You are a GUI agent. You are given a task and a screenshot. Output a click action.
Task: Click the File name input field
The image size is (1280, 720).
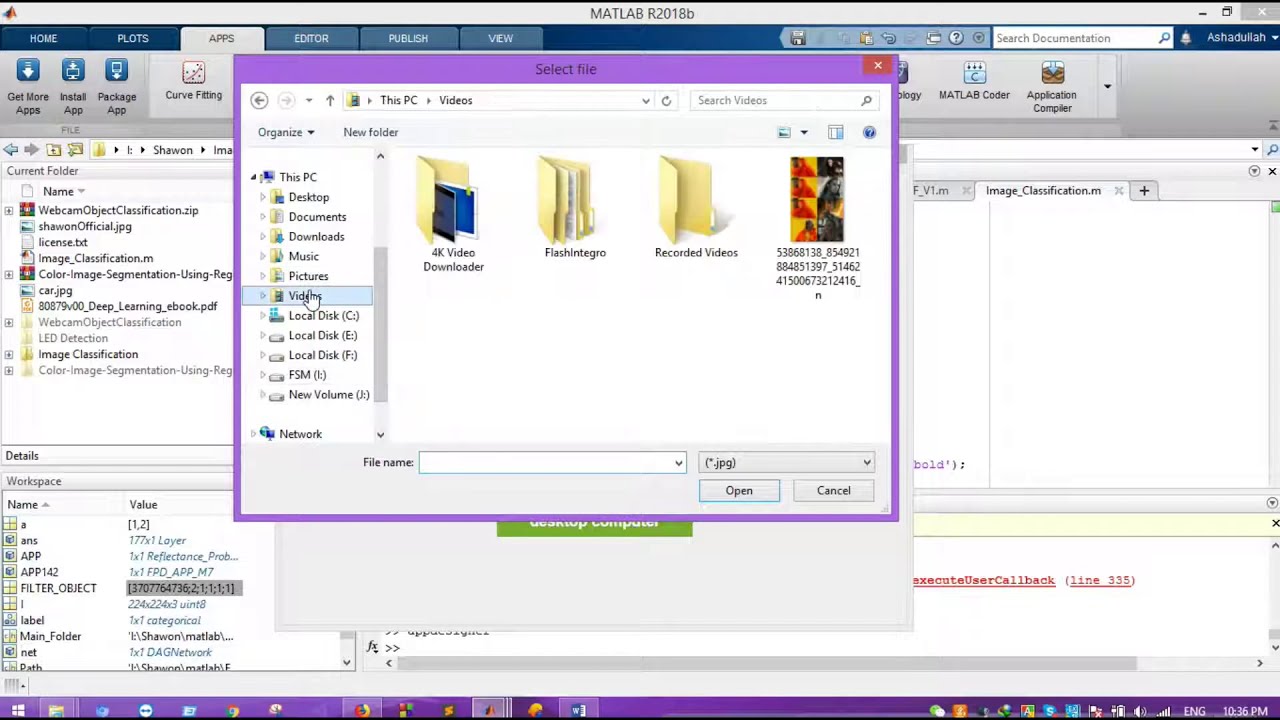(x=545, y=462)
